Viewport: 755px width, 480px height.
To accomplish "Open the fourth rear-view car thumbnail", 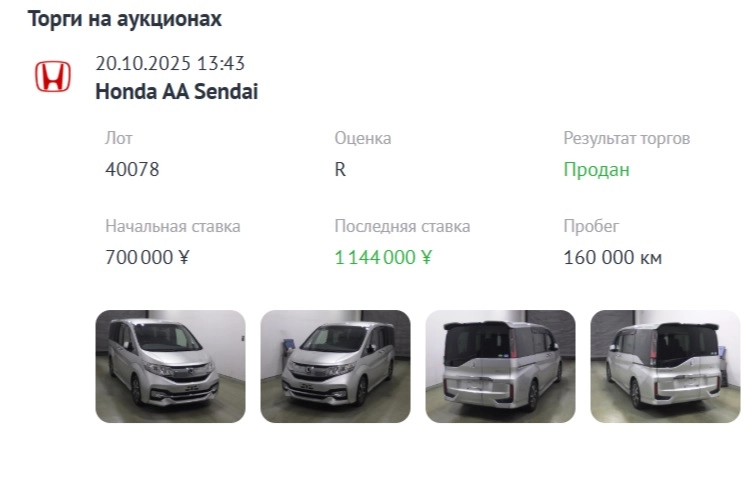I will [665, 366].
